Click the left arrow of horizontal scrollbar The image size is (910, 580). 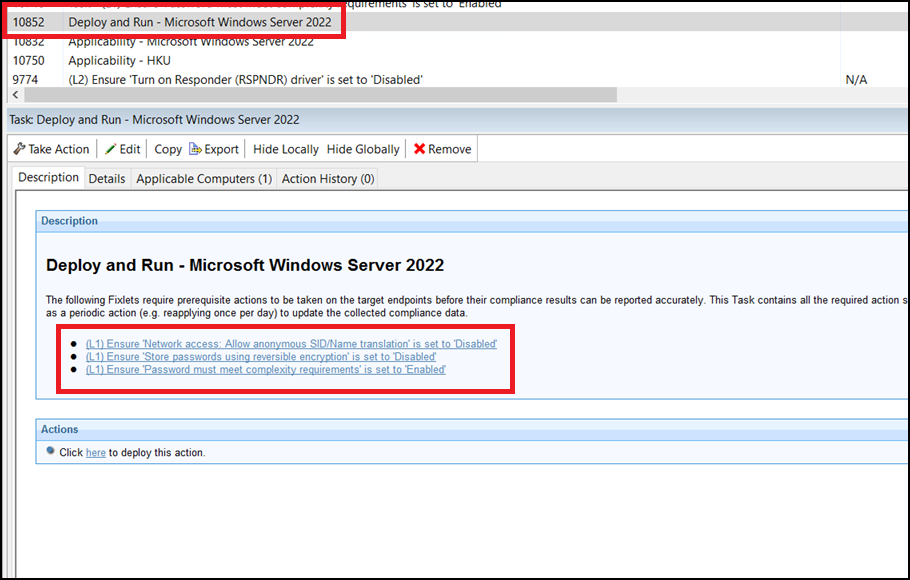(16, 95)
